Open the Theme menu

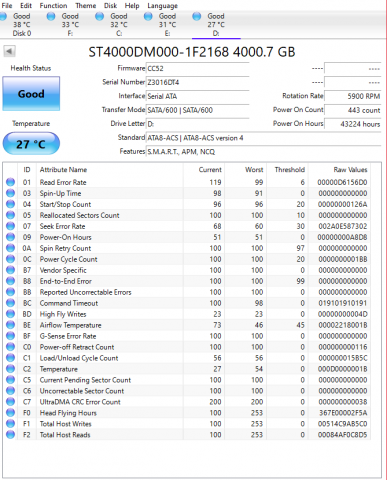(x=86, y=6)
